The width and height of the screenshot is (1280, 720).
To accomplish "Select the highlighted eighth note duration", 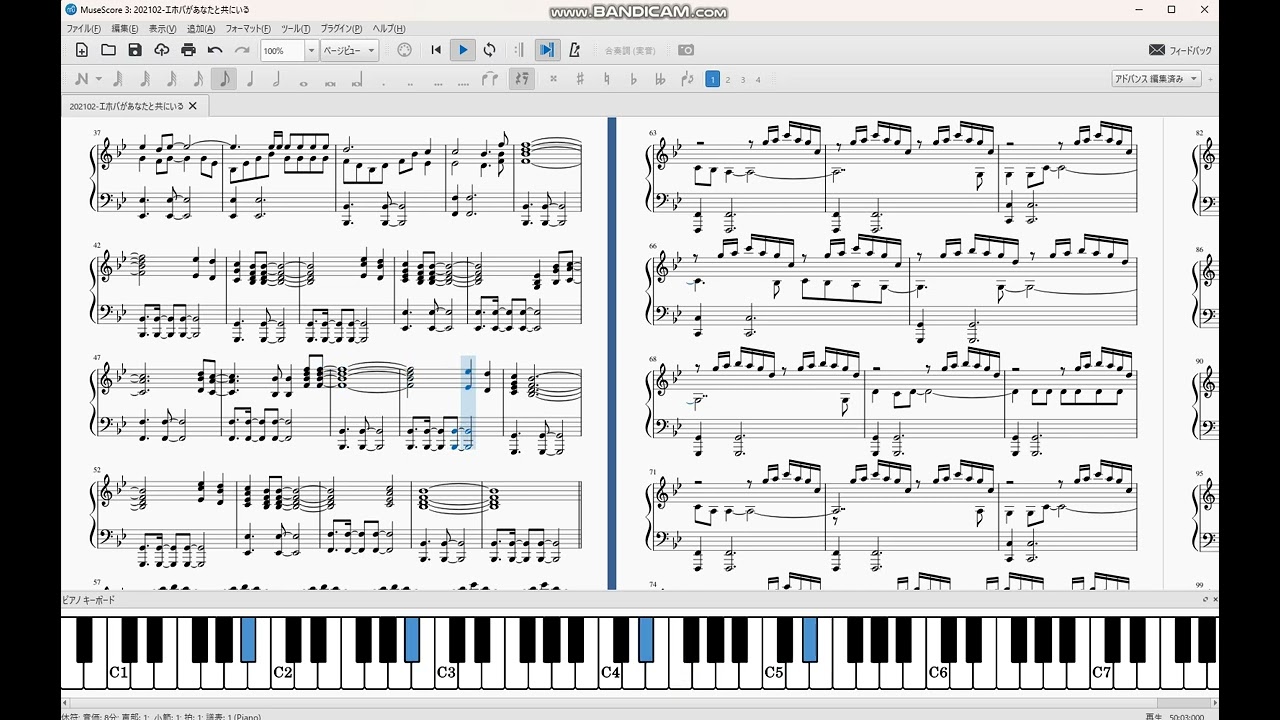I will [x=224, y=79].
